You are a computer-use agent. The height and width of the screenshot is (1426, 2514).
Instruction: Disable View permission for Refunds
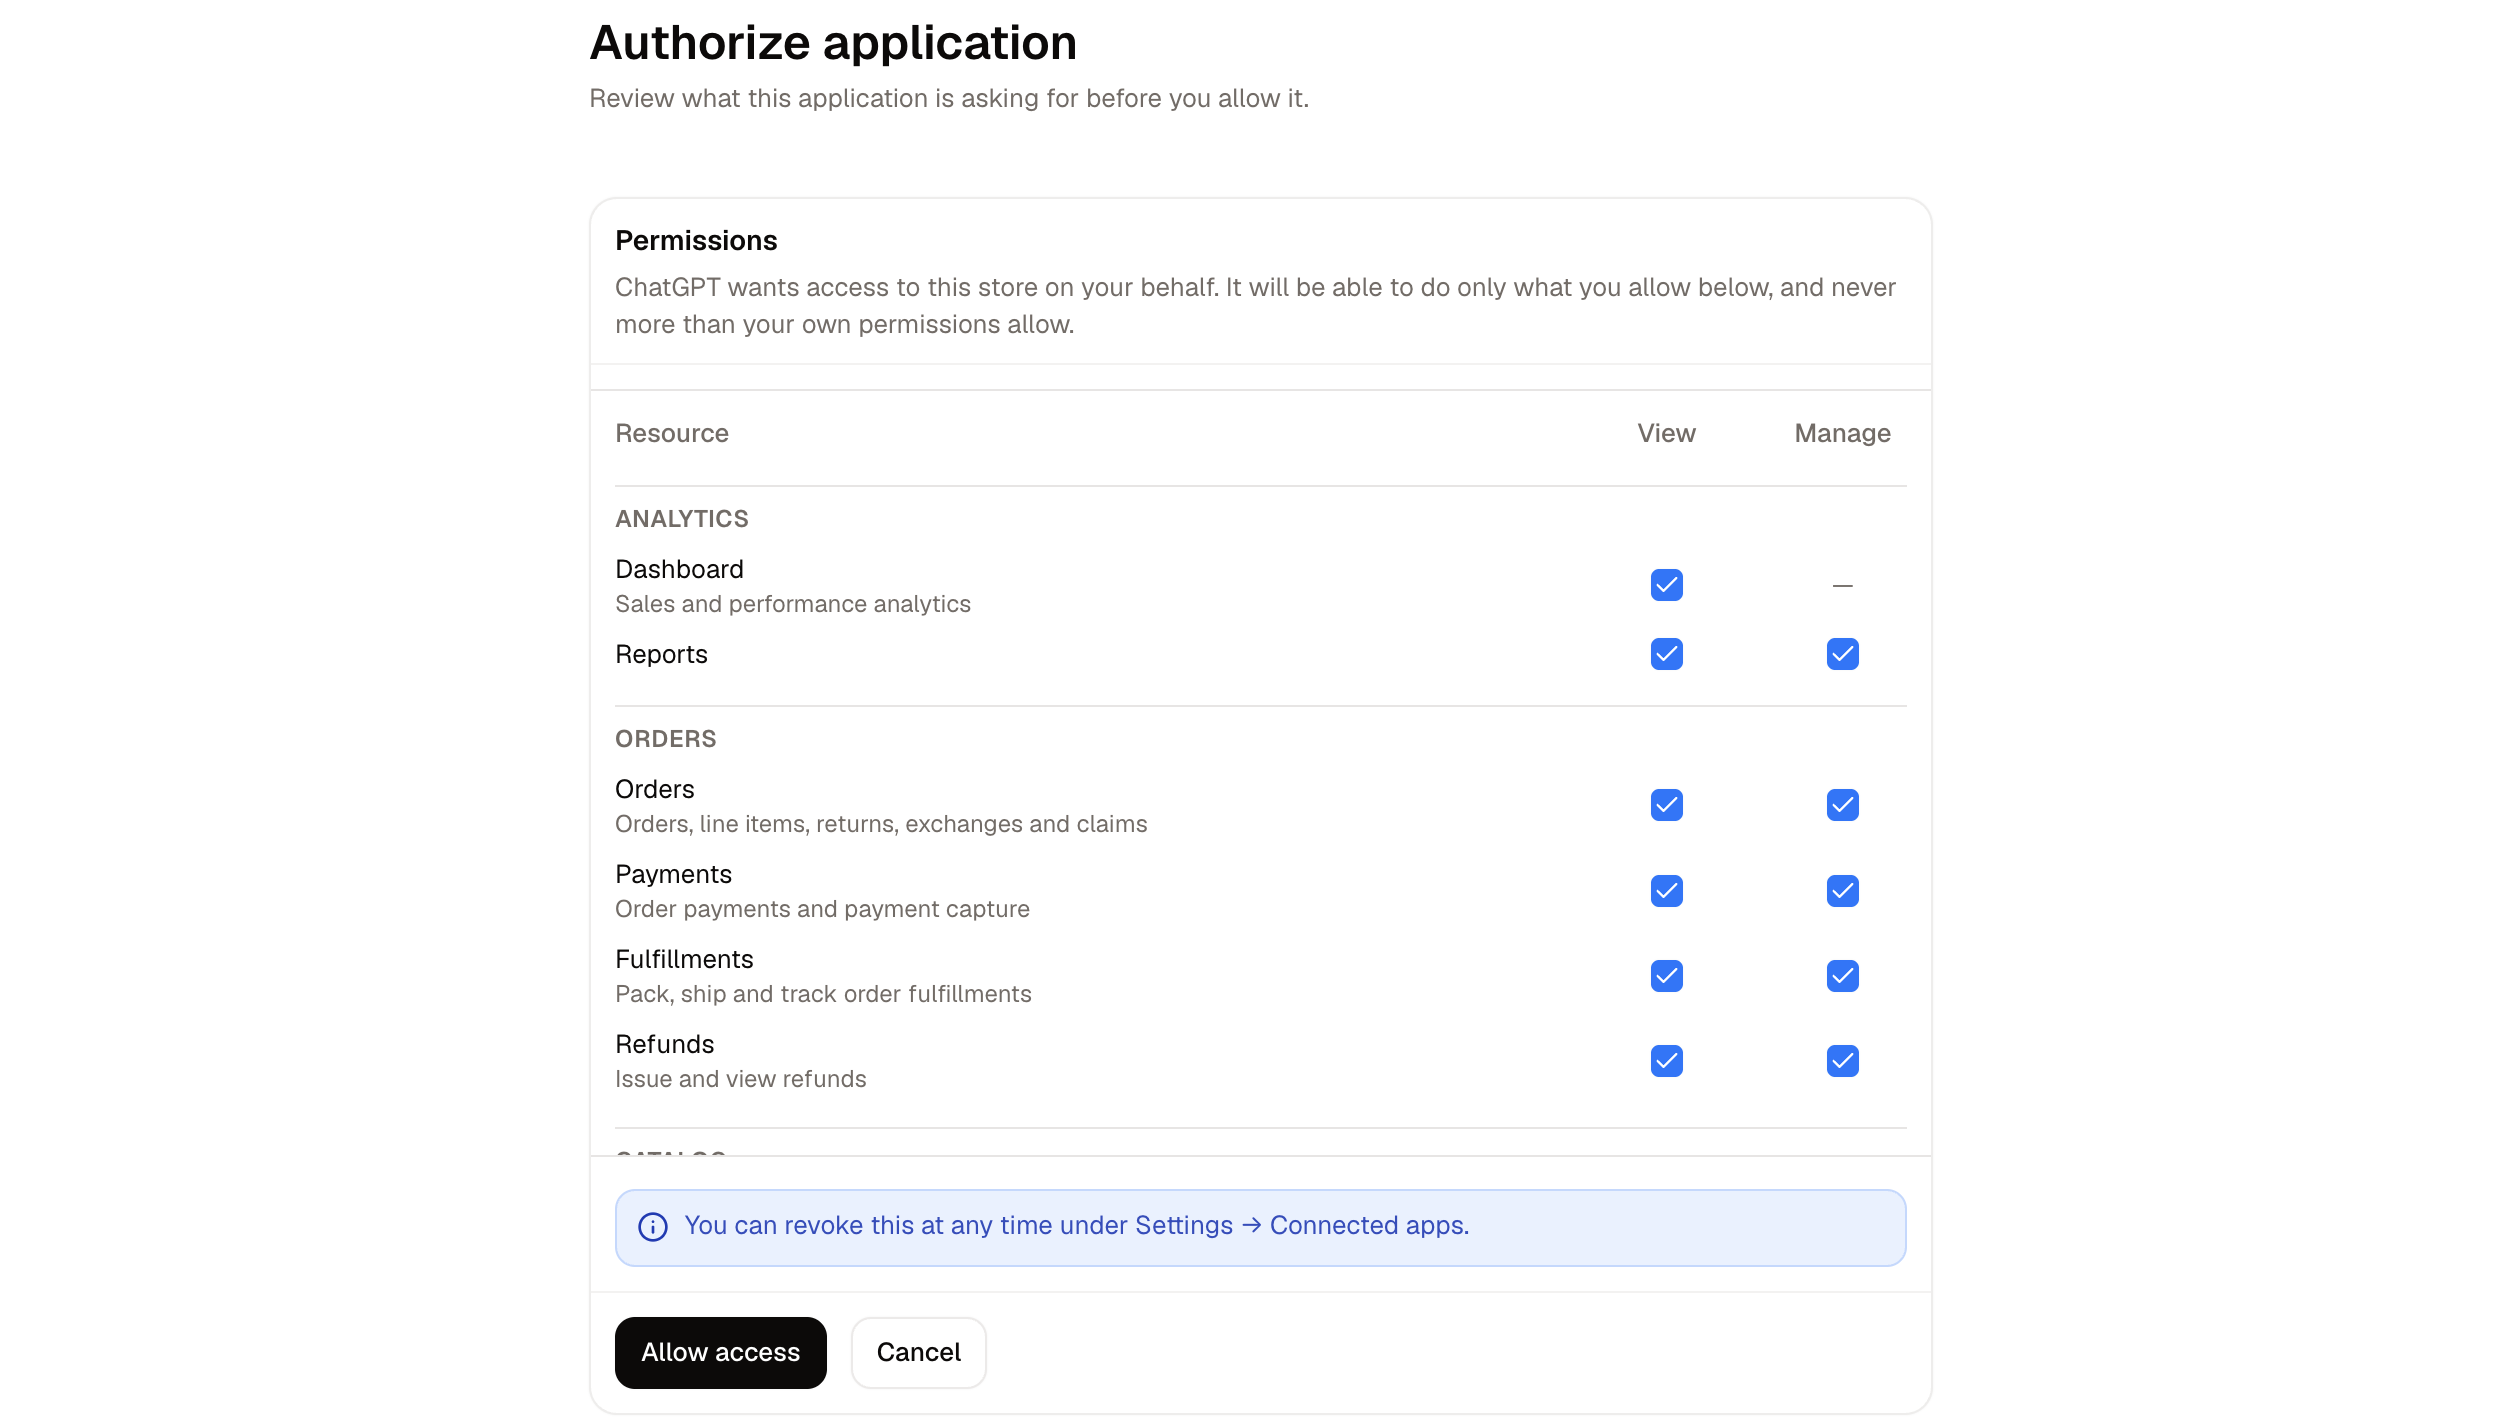[x=1666, y=1061]
